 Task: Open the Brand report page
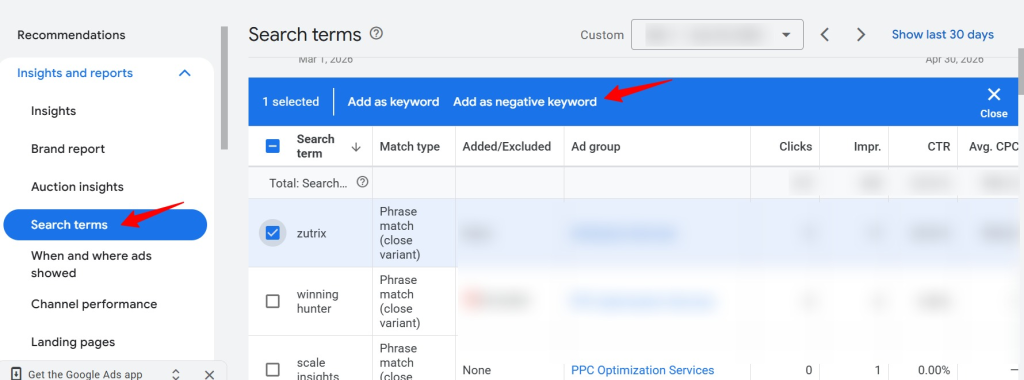68,149
